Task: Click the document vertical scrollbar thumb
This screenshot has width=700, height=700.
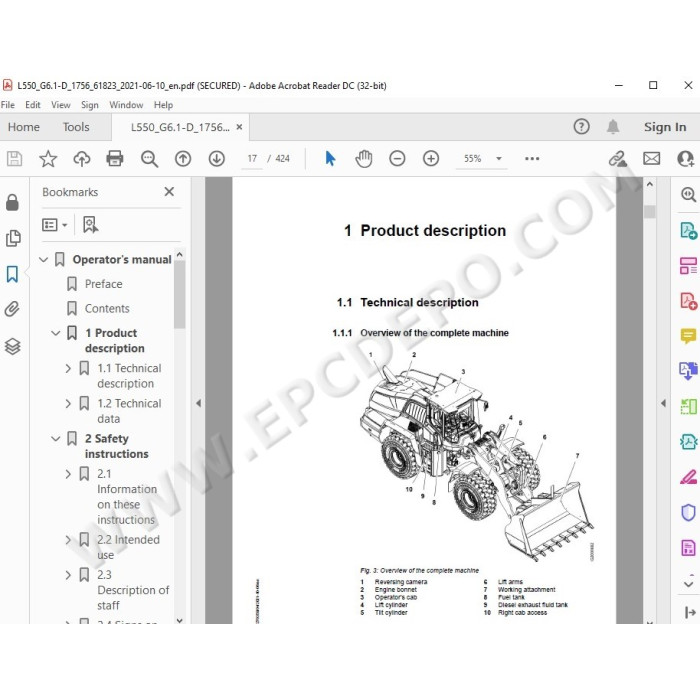Action: pos(650,212)
